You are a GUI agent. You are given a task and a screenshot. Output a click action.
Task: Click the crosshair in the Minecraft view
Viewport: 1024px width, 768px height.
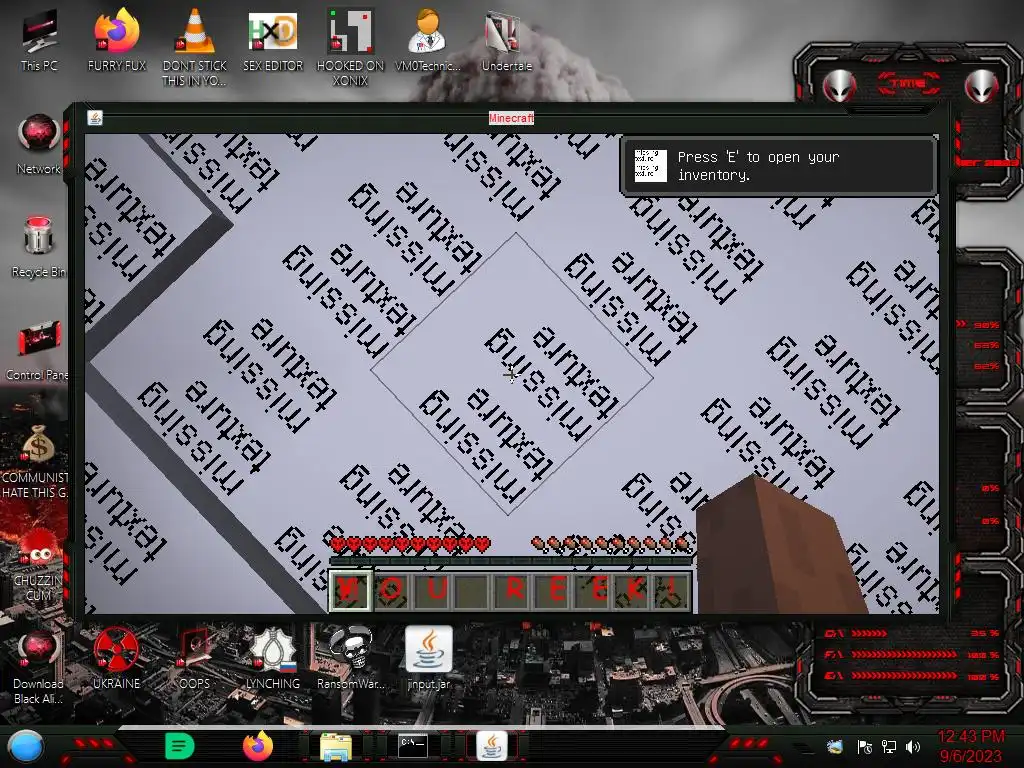(511, 374)
